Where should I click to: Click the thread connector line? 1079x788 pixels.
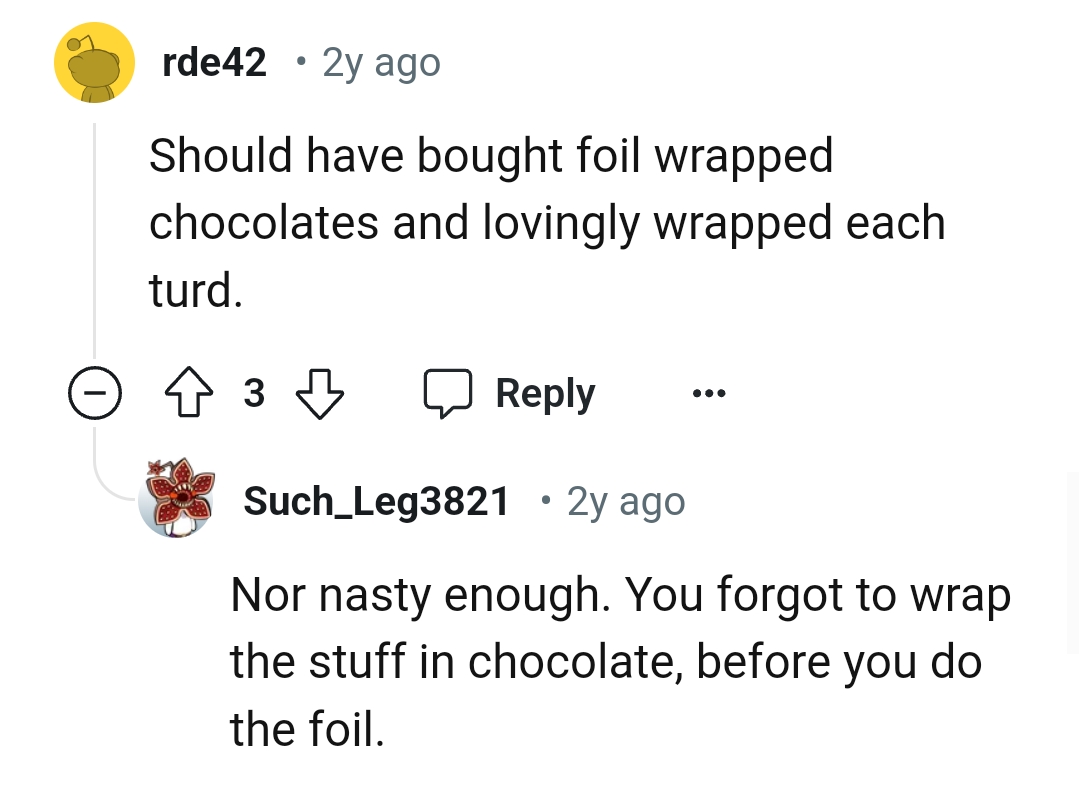click(x=96, y=240)
